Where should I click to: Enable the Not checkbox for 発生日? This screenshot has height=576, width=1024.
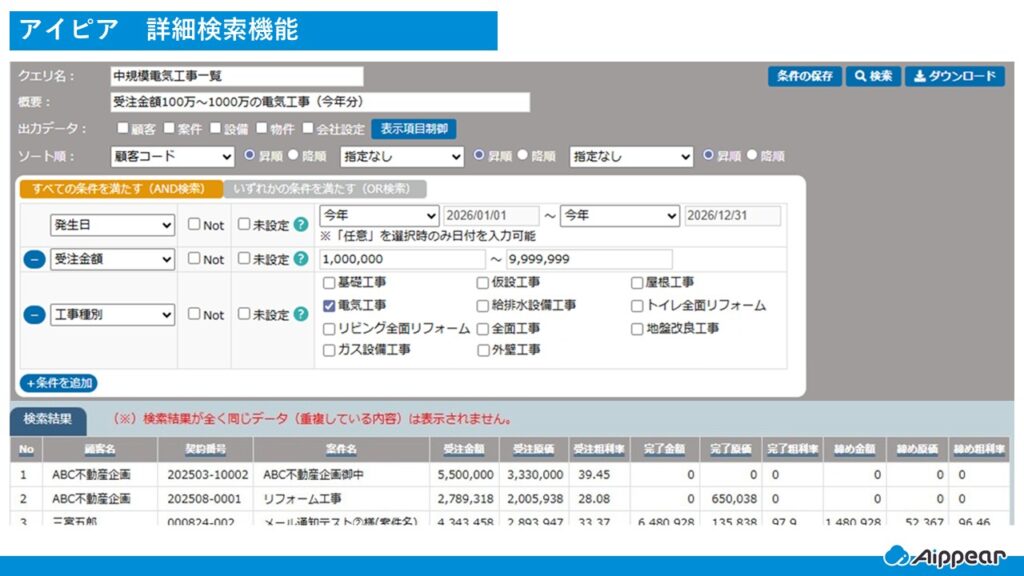pyautogui.click(x=194, y=225)
